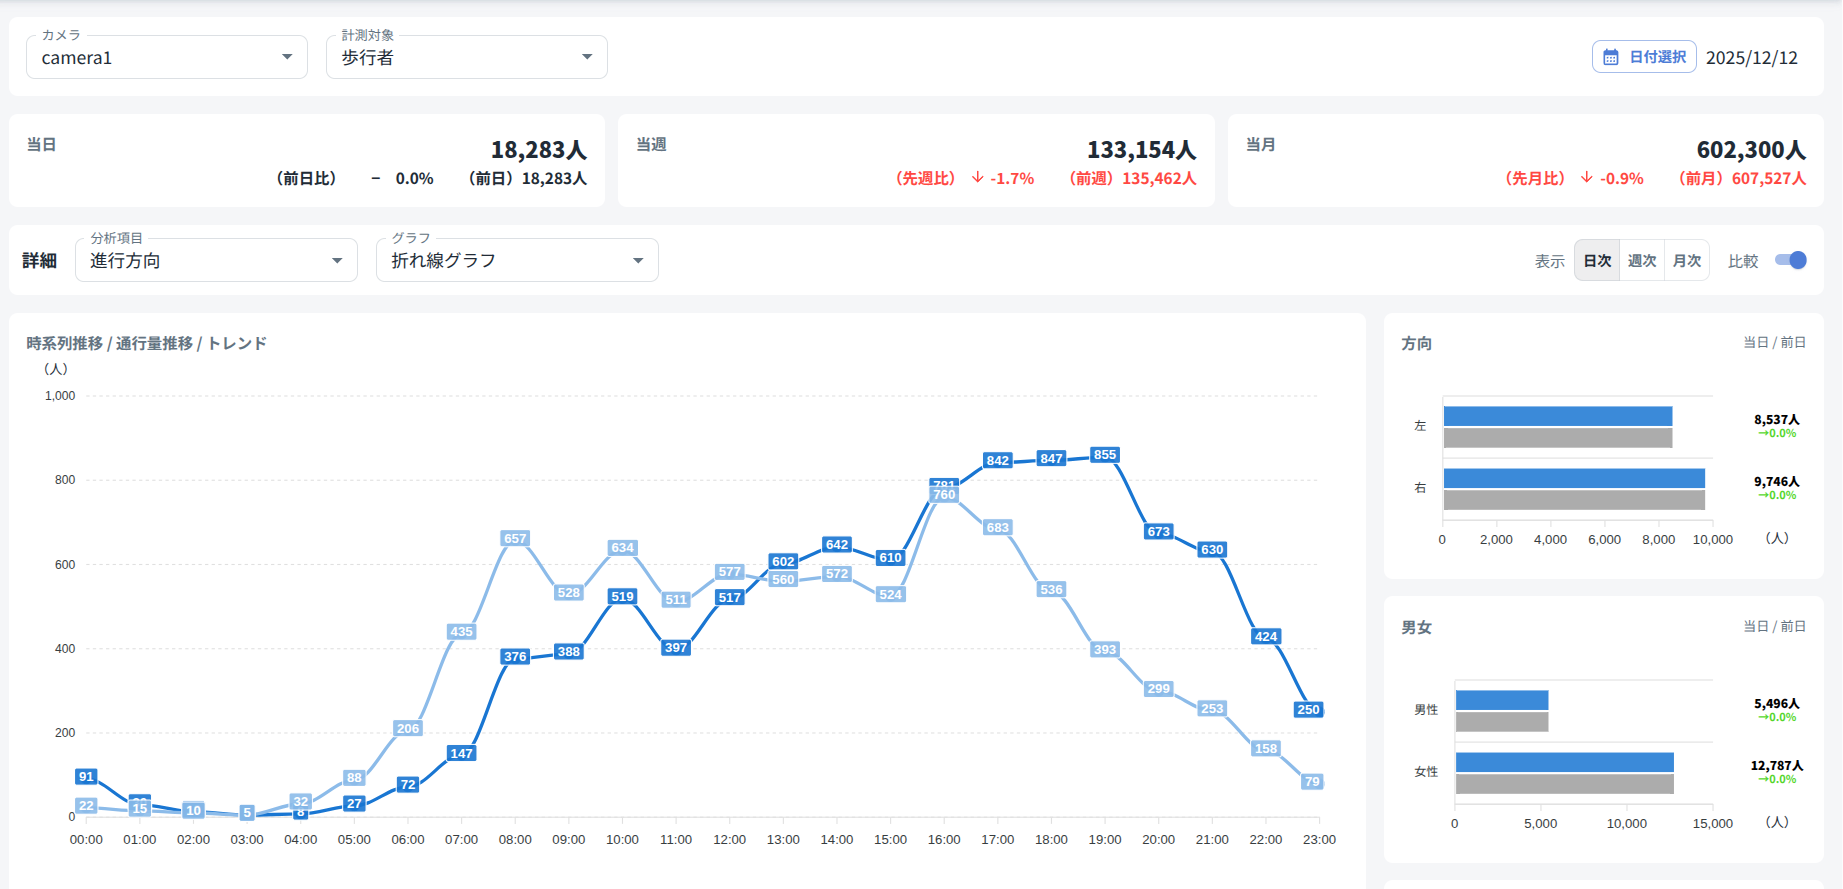This screenshot has height=889, width=1843.
Task: Click the 393 data label at 19:00
Action: 1105,650
